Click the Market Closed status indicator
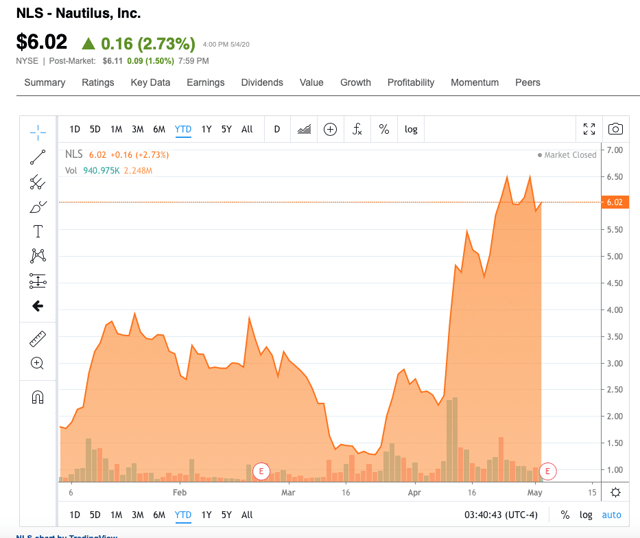The image size is (640, 538). pyautogui.click(x=567, y=155)
